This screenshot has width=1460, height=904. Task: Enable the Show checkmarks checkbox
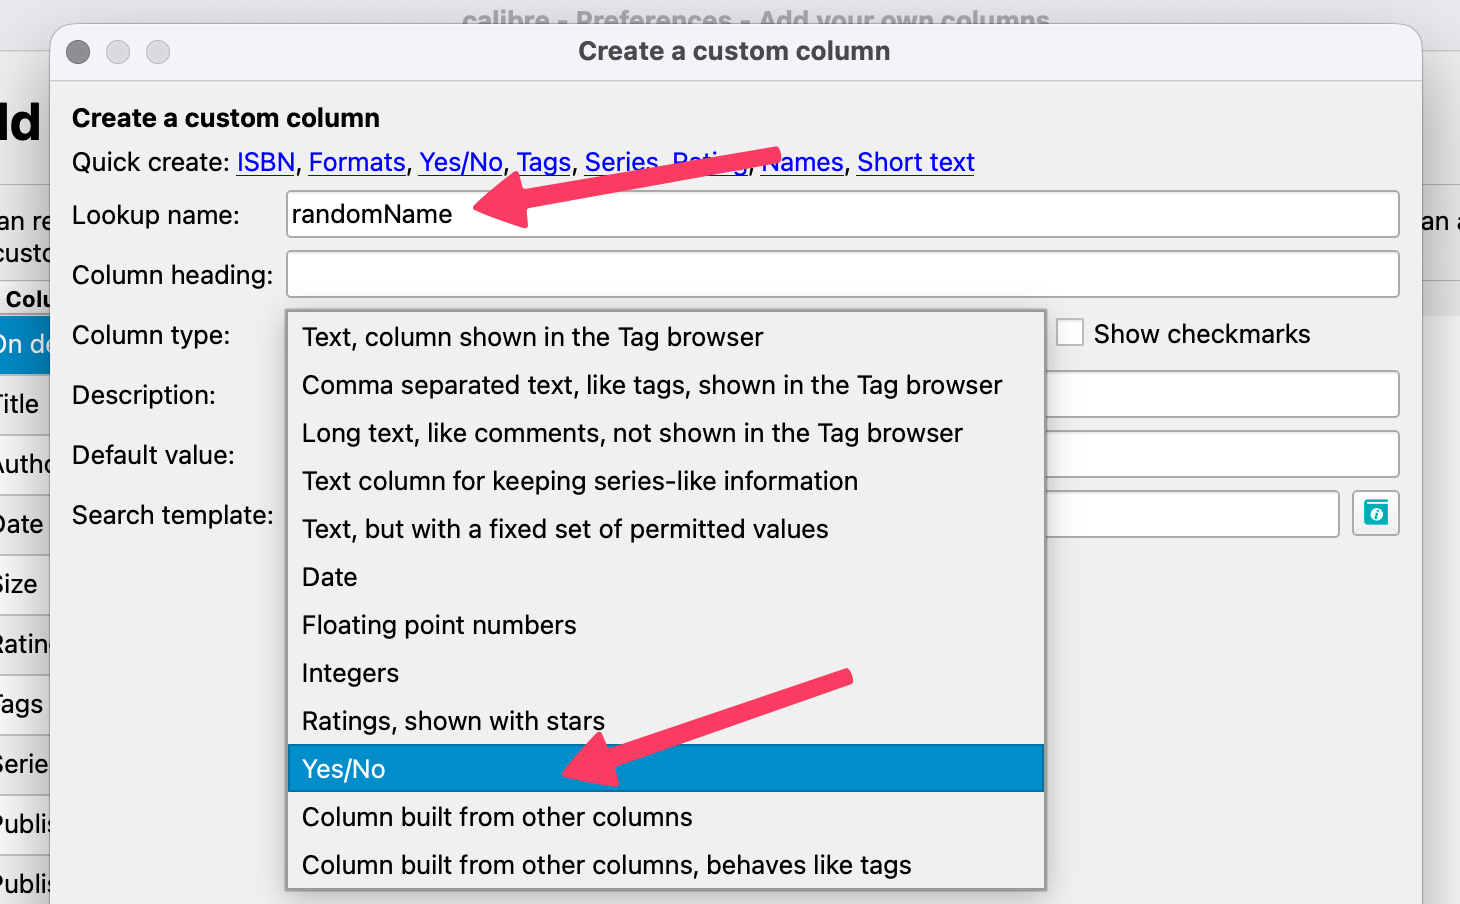(1070, 333)
